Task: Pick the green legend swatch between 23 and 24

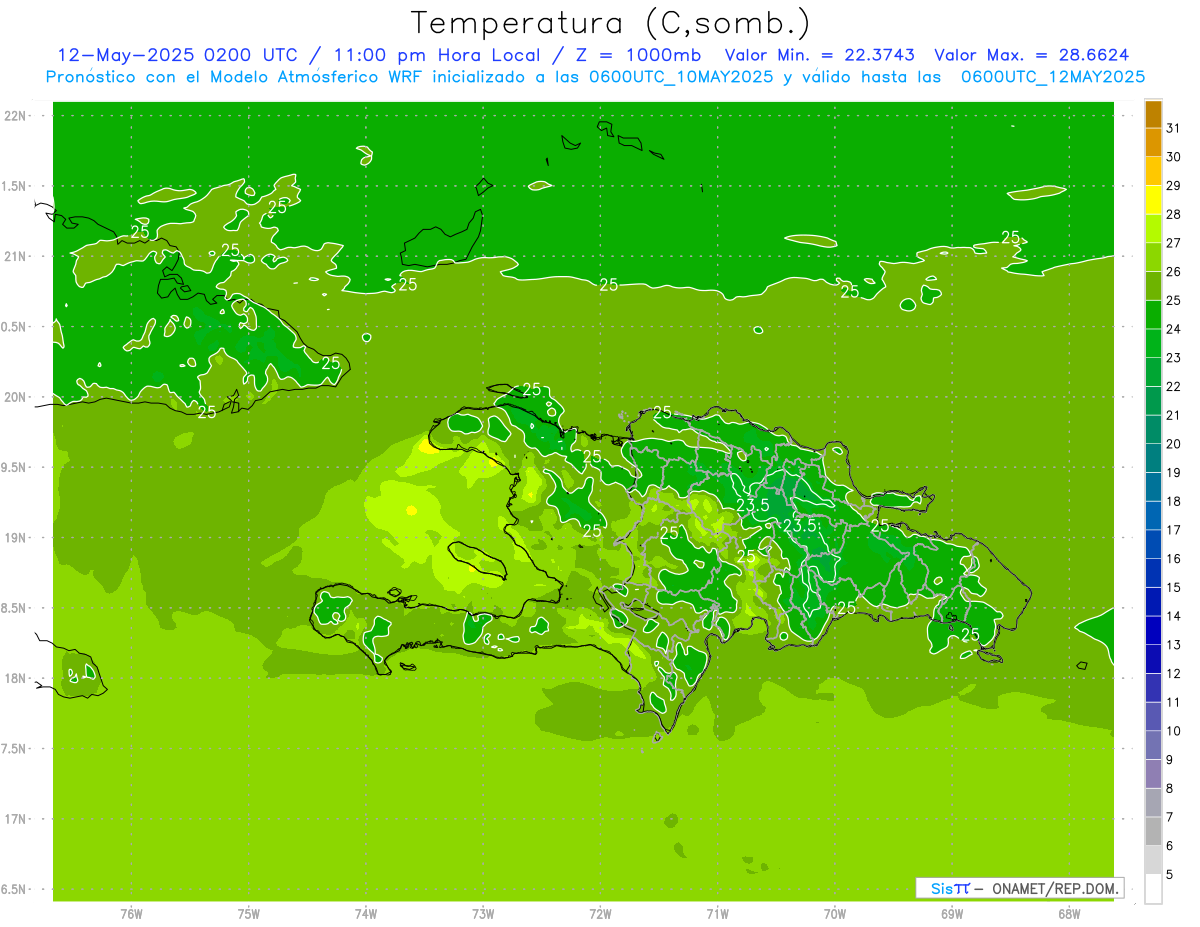Action: pyautogui.click(x=1153, y=344)
